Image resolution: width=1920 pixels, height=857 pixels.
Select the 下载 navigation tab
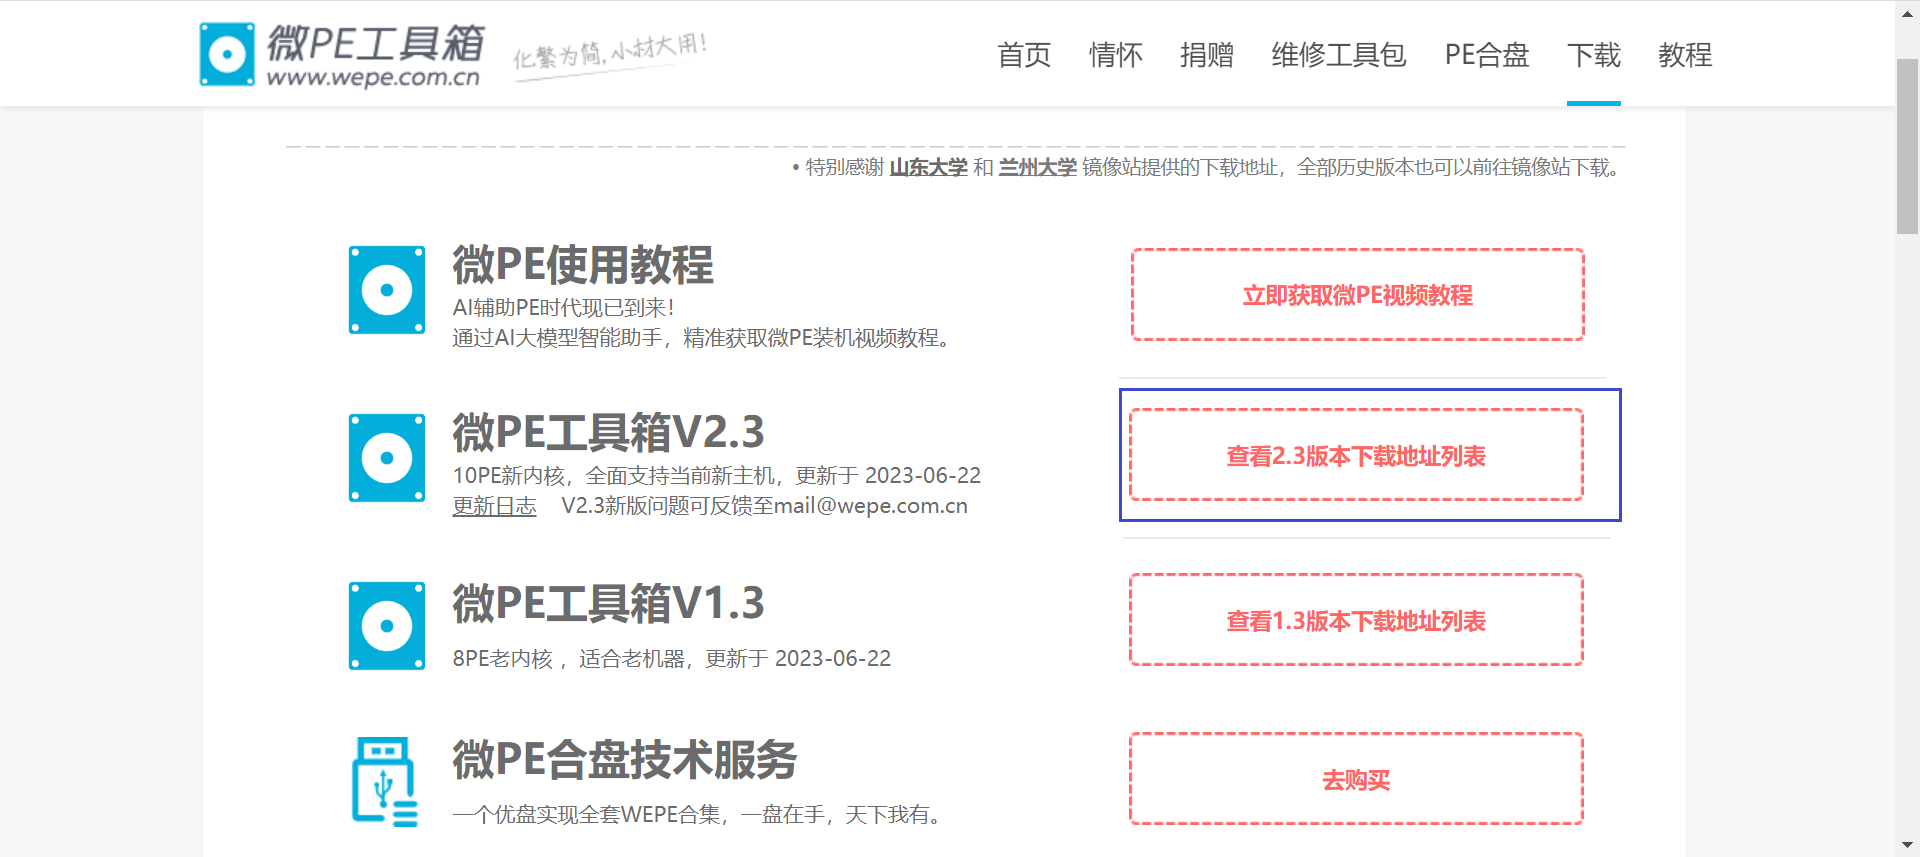coord(1594,55)
